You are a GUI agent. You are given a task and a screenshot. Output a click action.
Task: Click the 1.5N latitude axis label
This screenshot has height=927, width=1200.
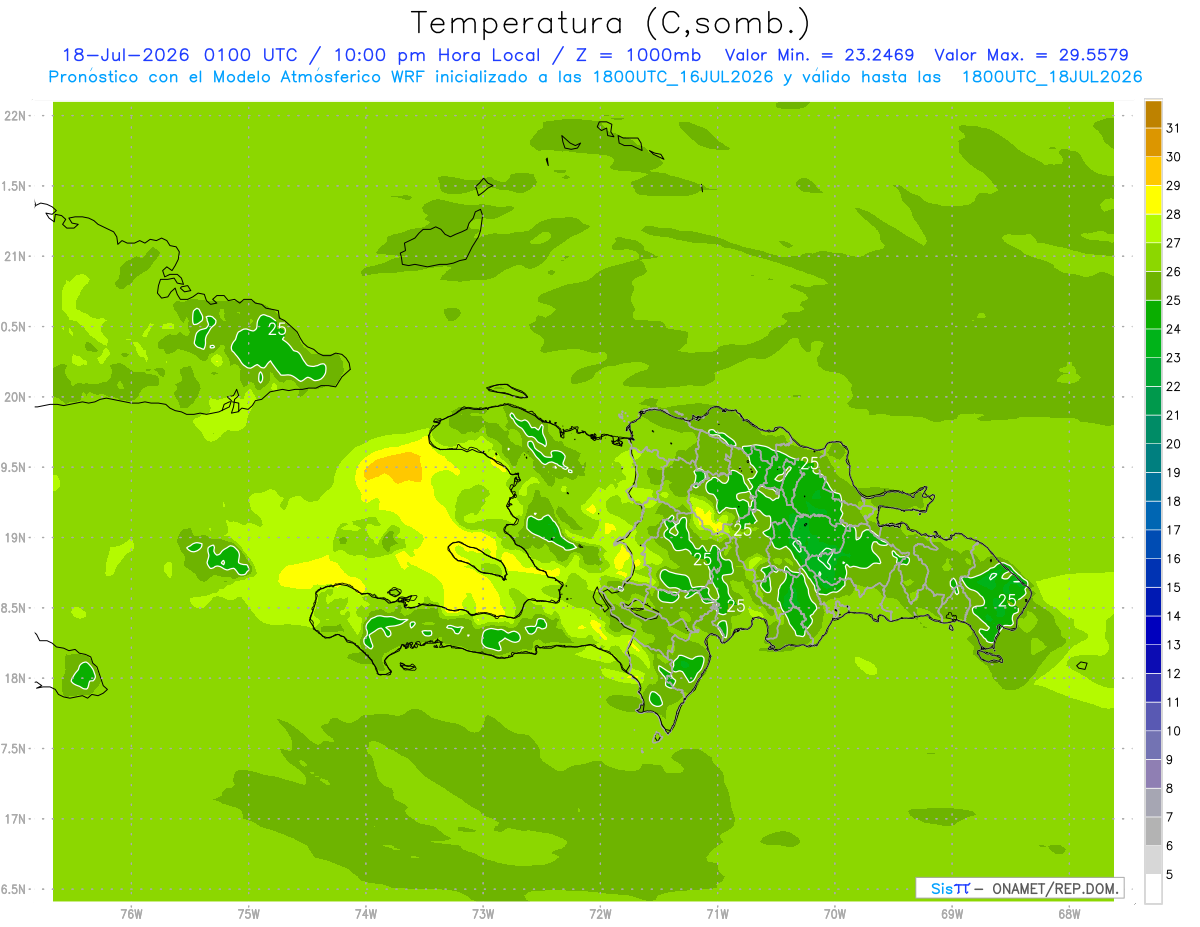(x=12, y=186)
